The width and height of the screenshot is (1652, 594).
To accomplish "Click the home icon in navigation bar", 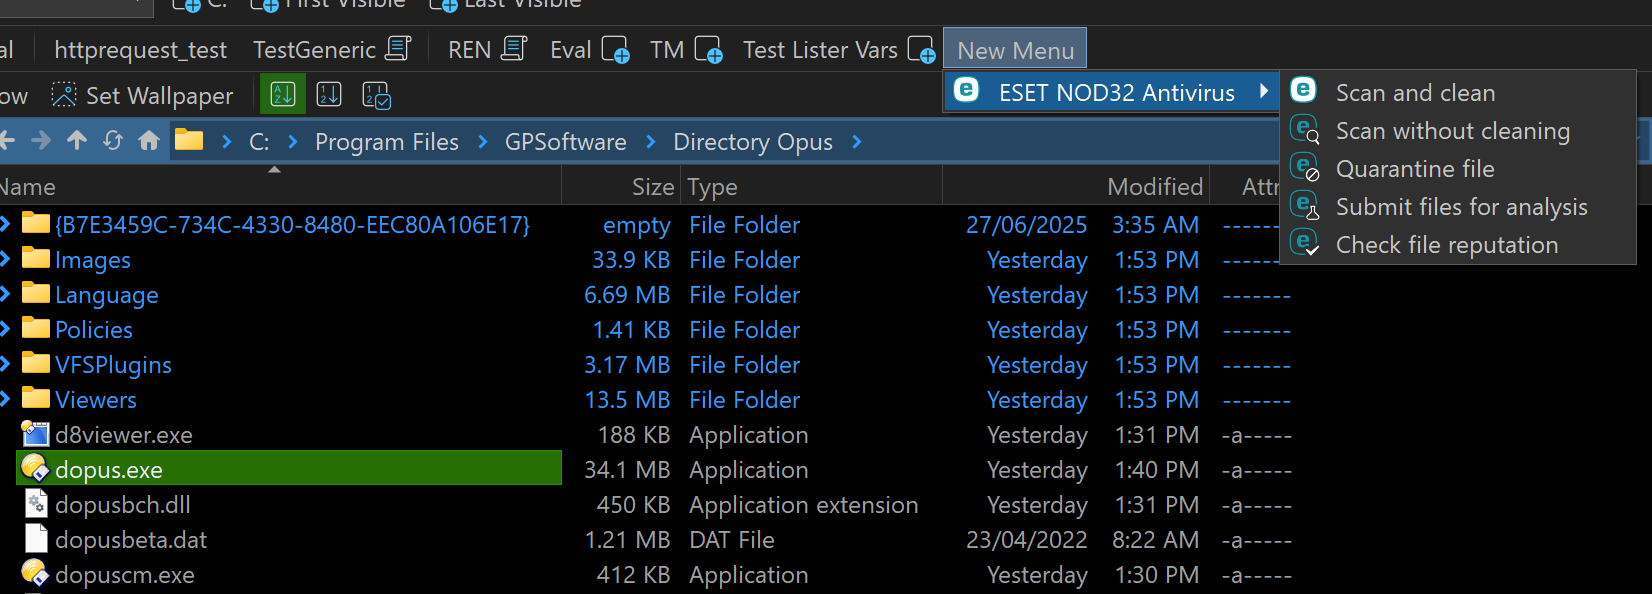I will 149,141.
